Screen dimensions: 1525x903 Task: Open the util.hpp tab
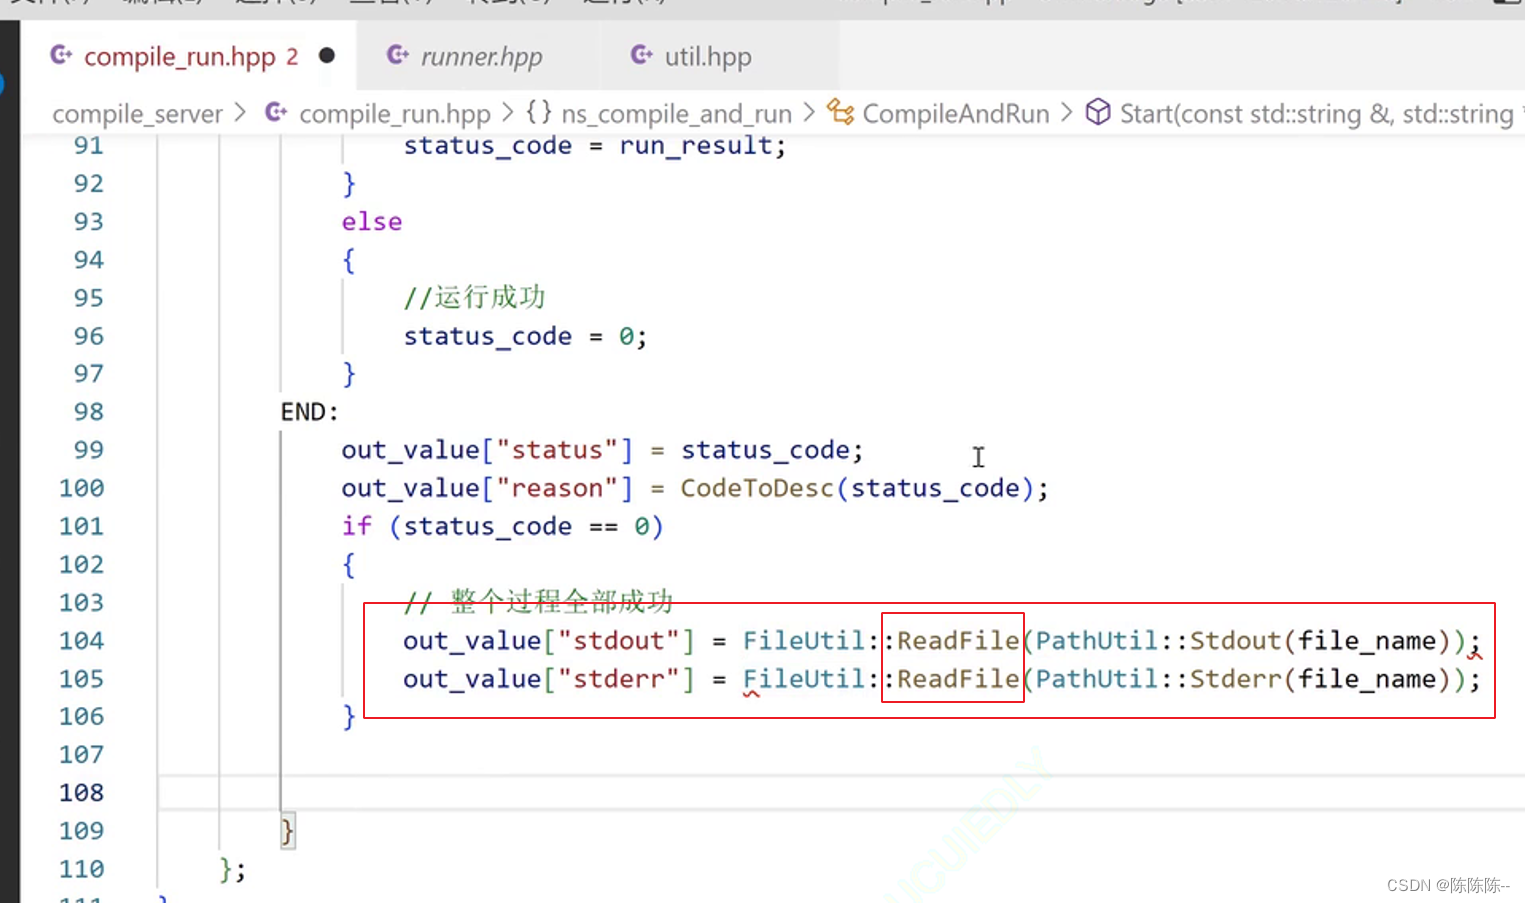(x=707, y=57)
